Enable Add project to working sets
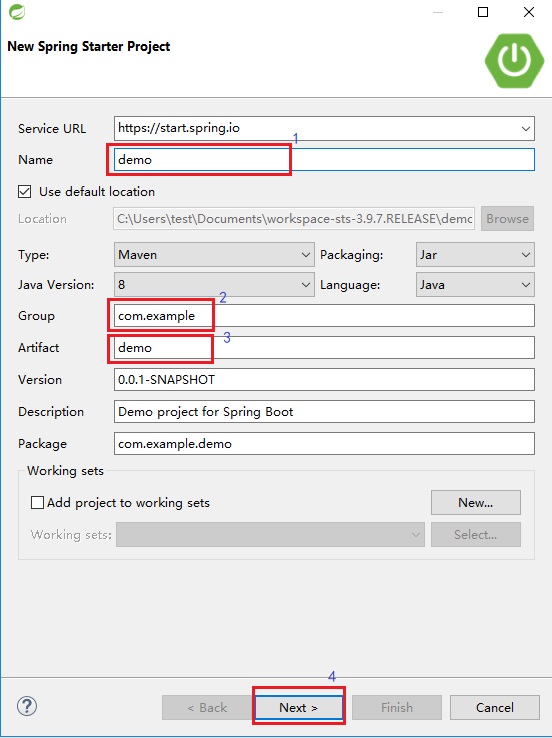This screenshot has width=552, height=738. click(x=37, y=503)
